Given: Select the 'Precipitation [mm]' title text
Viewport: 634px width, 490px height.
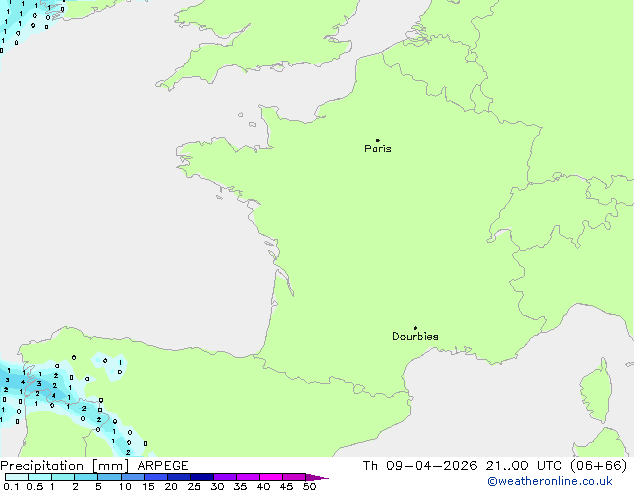Looking at the screenshot, I should pos(65,466).
